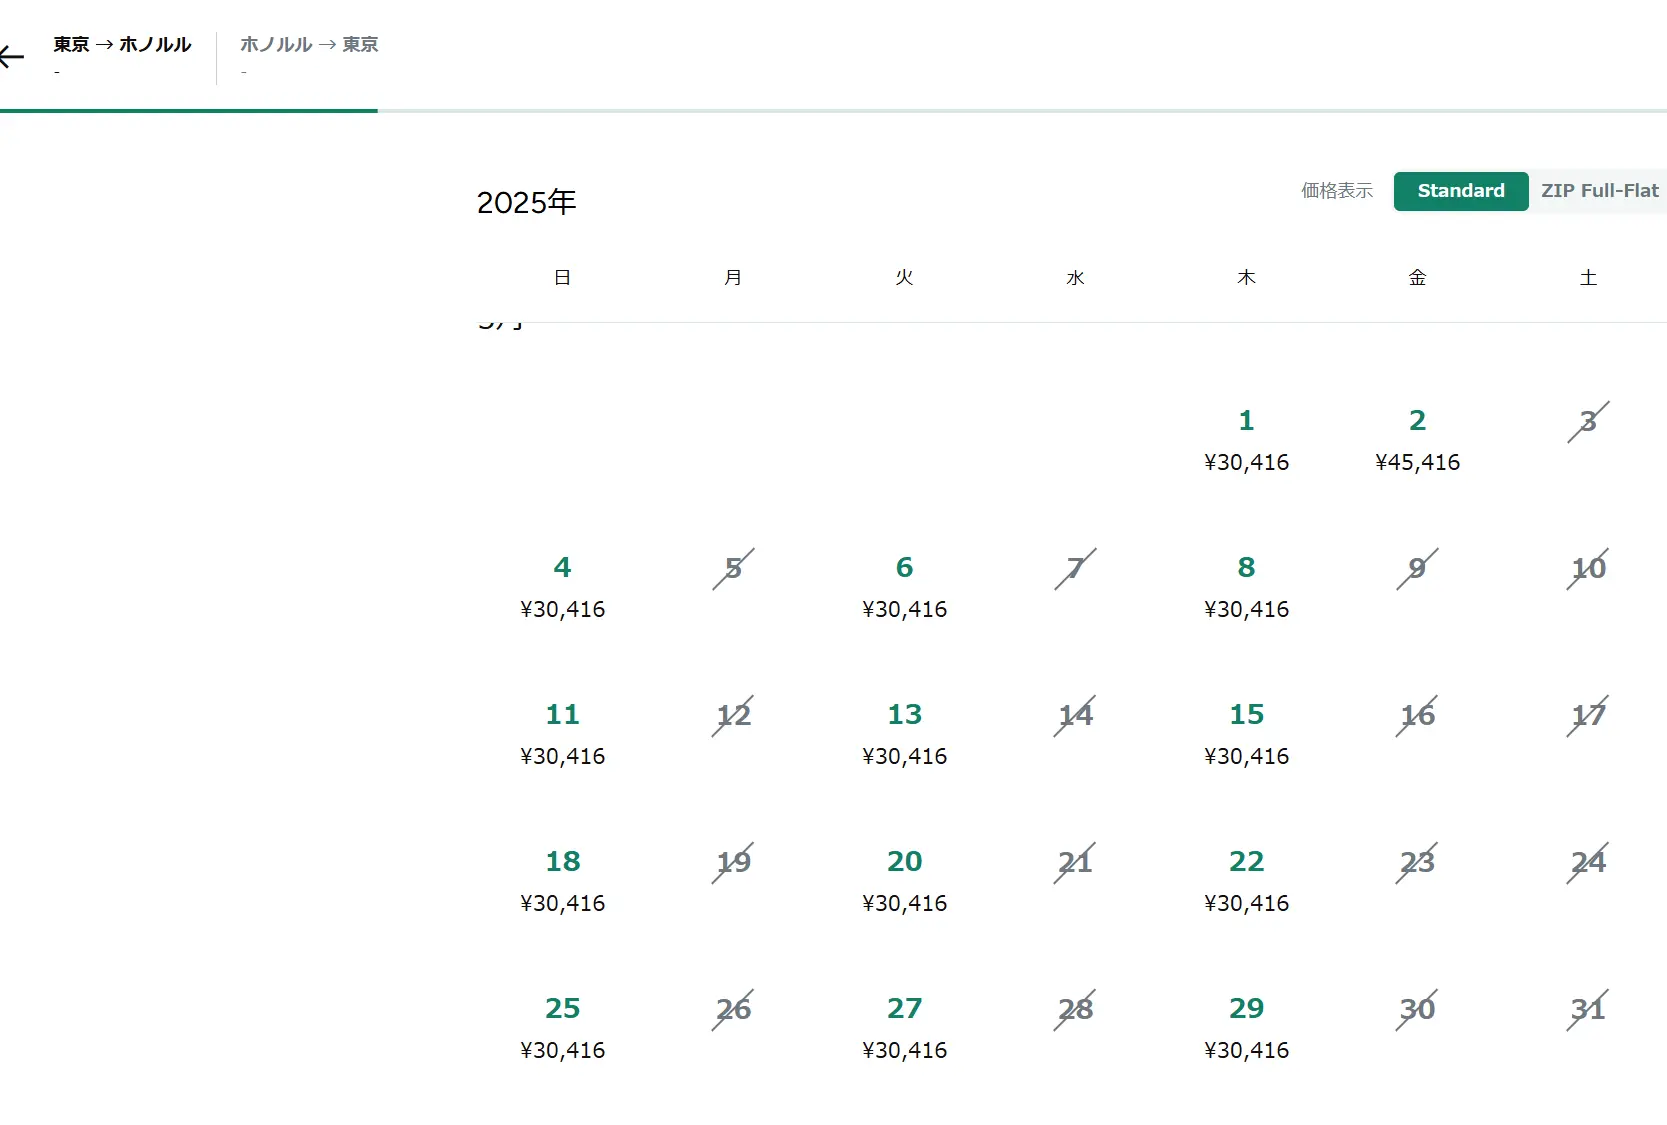Viewport: 1667px width, 1125px height.
Task: Choose May 8 departure date
Action: click(x=1246, y=587)
